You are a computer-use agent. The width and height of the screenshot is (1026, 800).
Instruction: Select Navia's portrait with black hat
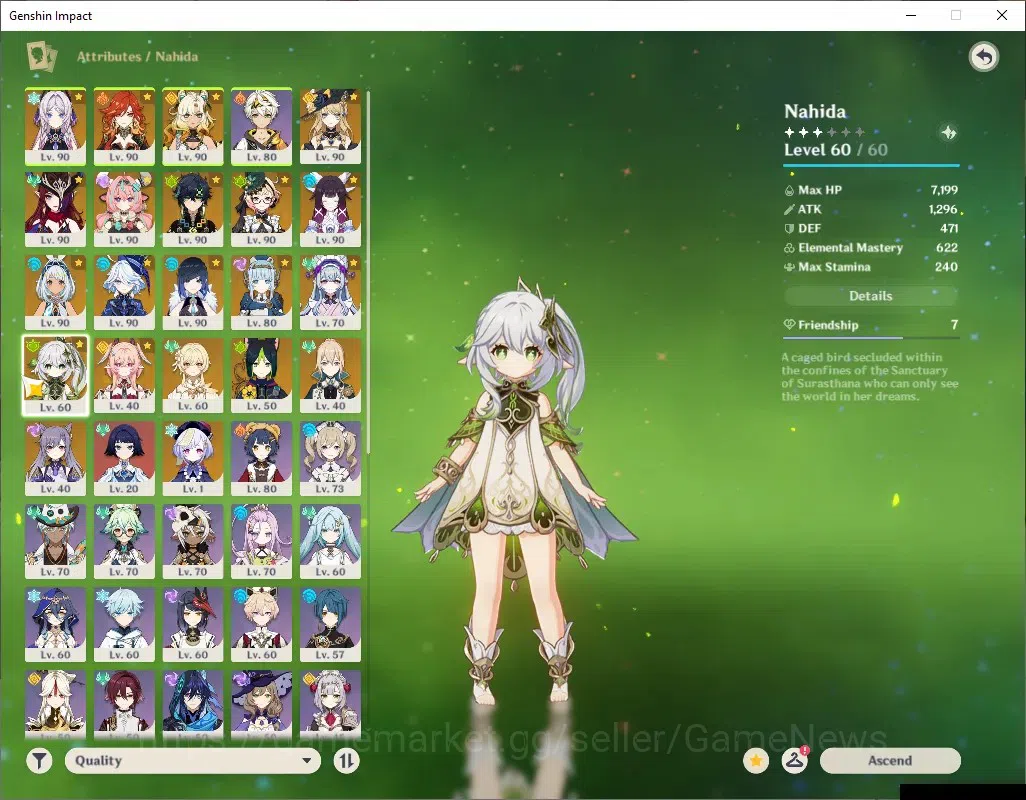tap(330, 126)
